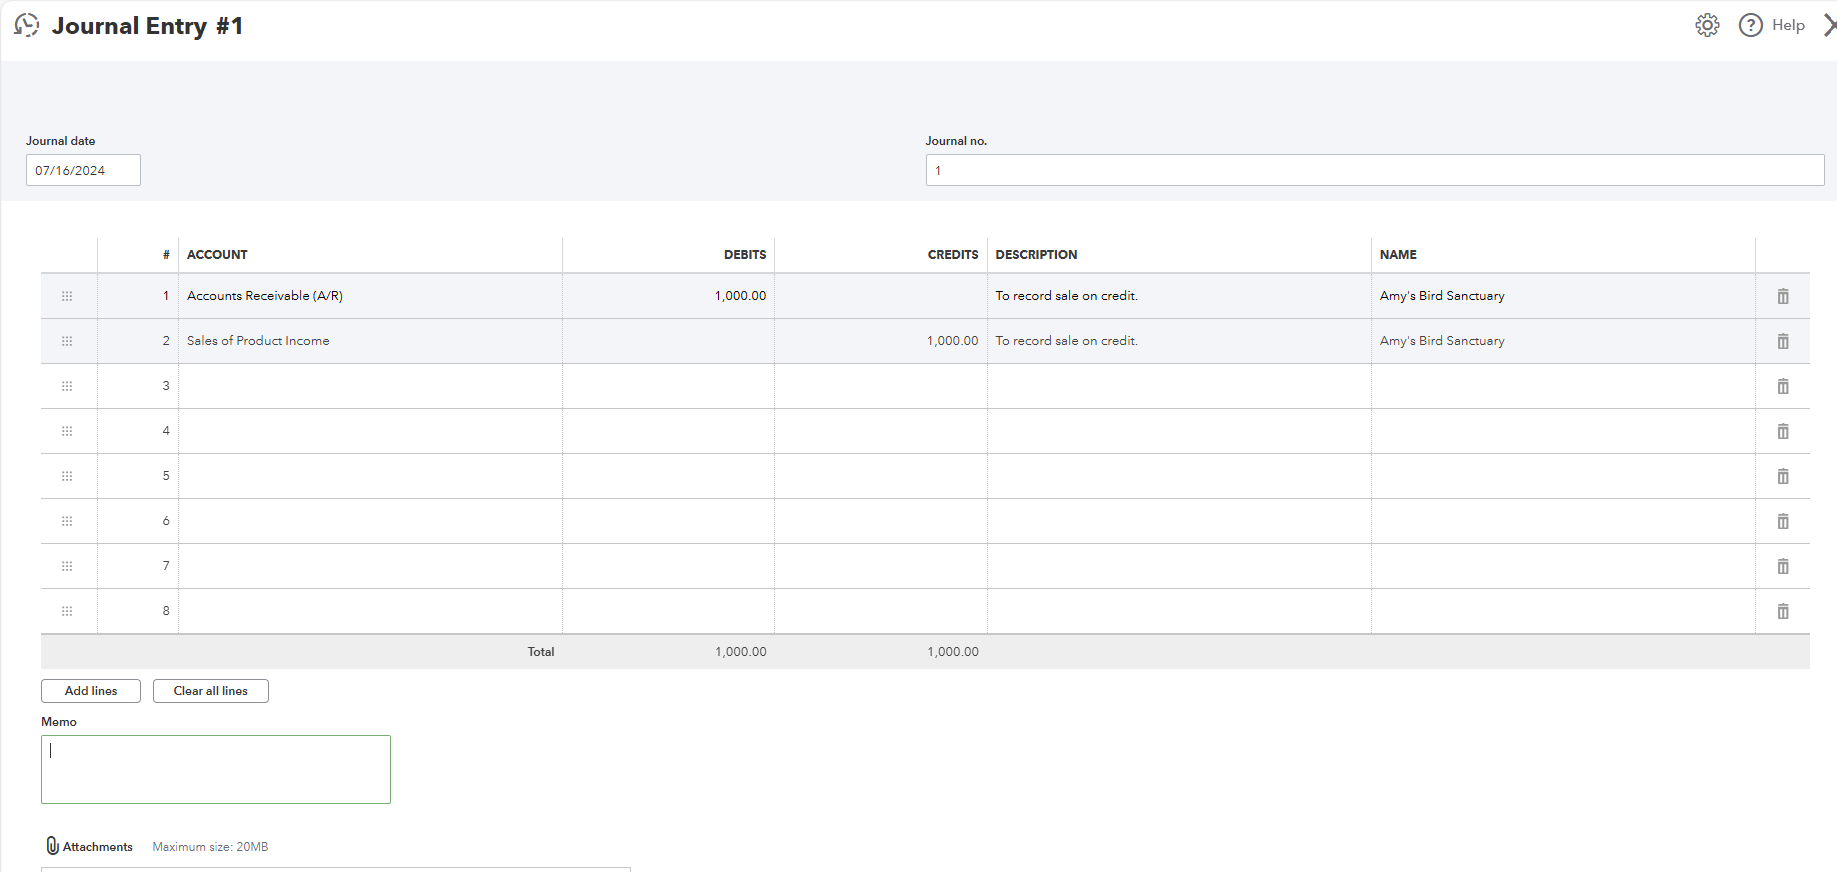
Task: Open the Journal date field
Action: 83,170
